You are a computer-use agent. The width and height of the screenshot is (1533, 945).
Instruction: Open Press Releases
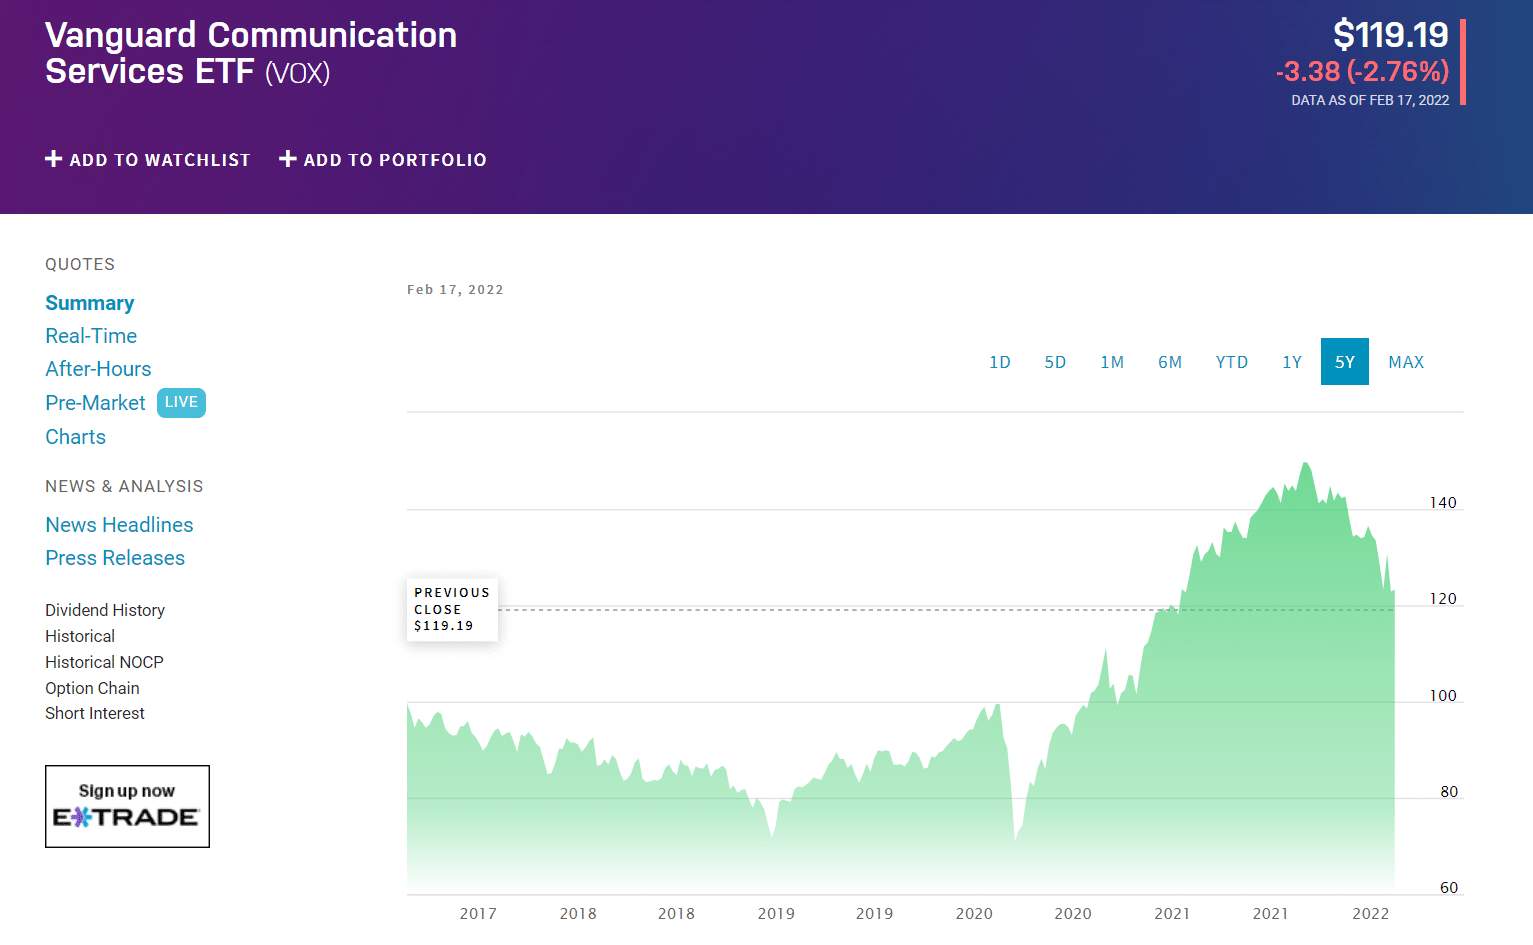pyautogui.click(x=115, y=558)
